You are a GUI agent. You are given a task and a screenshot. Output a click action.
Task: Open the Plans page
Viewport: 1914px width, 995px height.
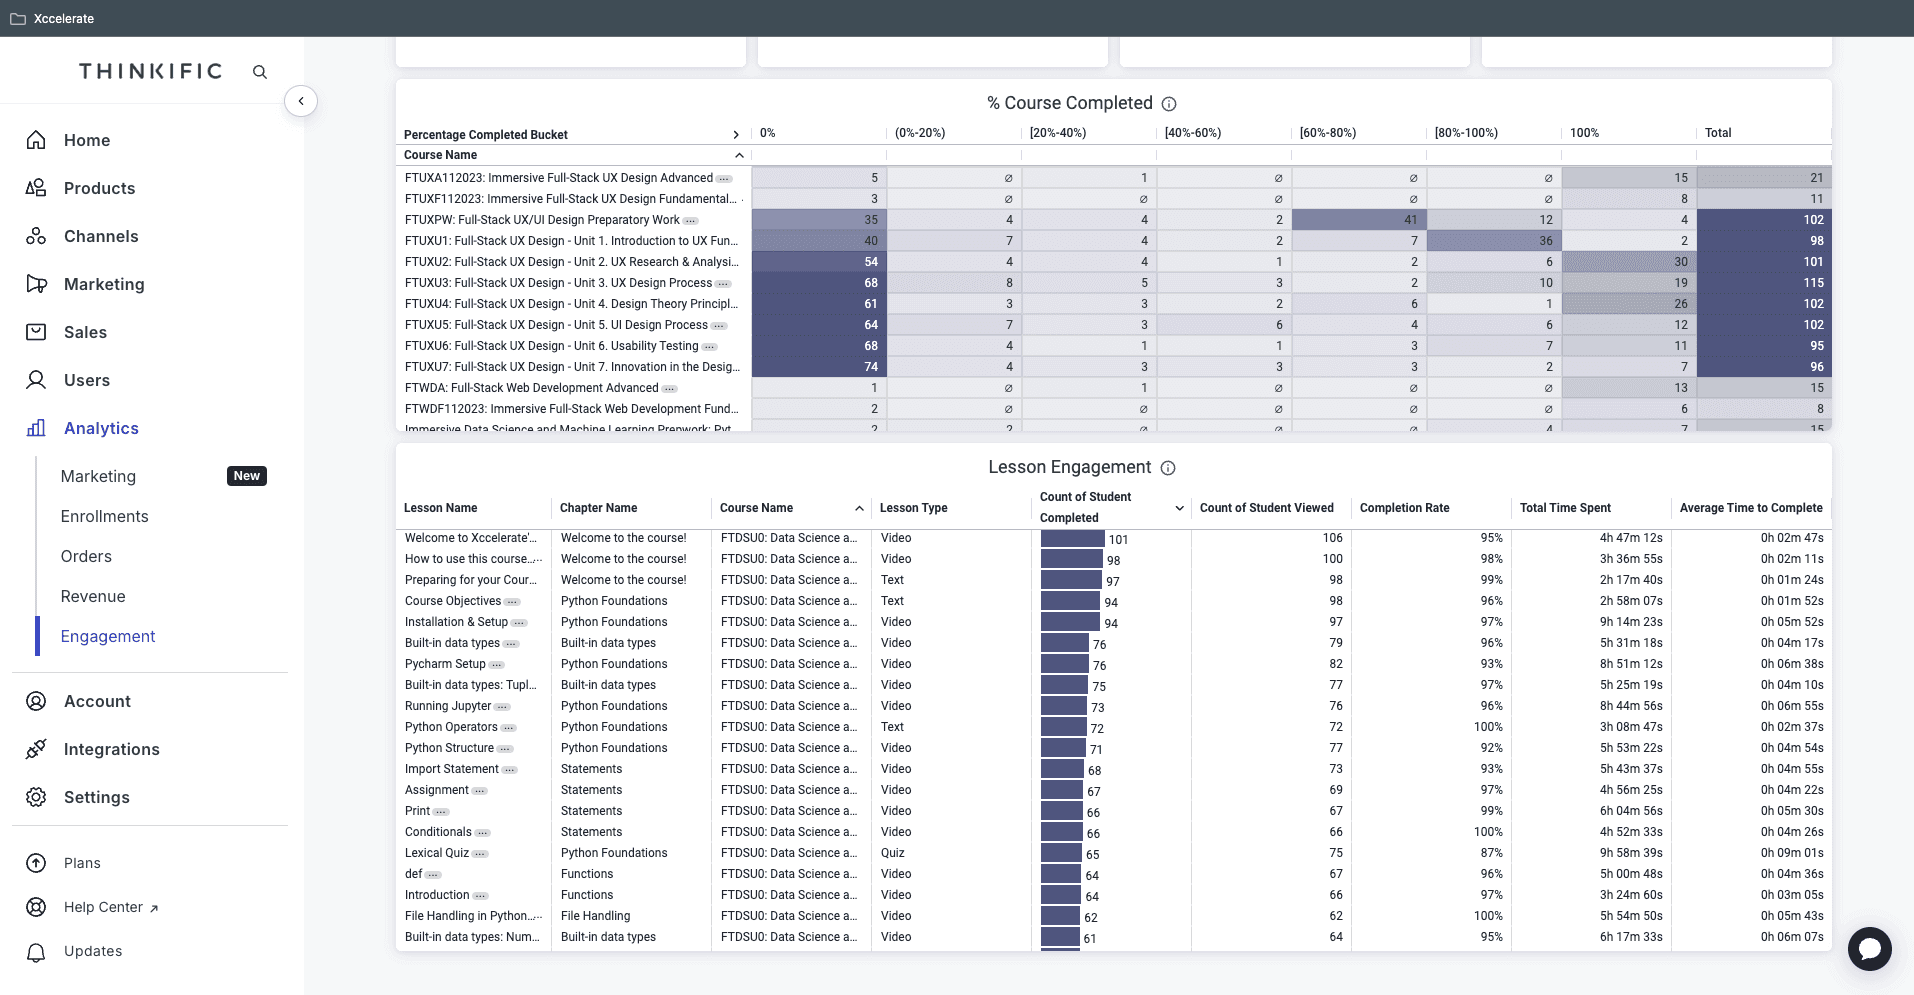pos(82,863)
